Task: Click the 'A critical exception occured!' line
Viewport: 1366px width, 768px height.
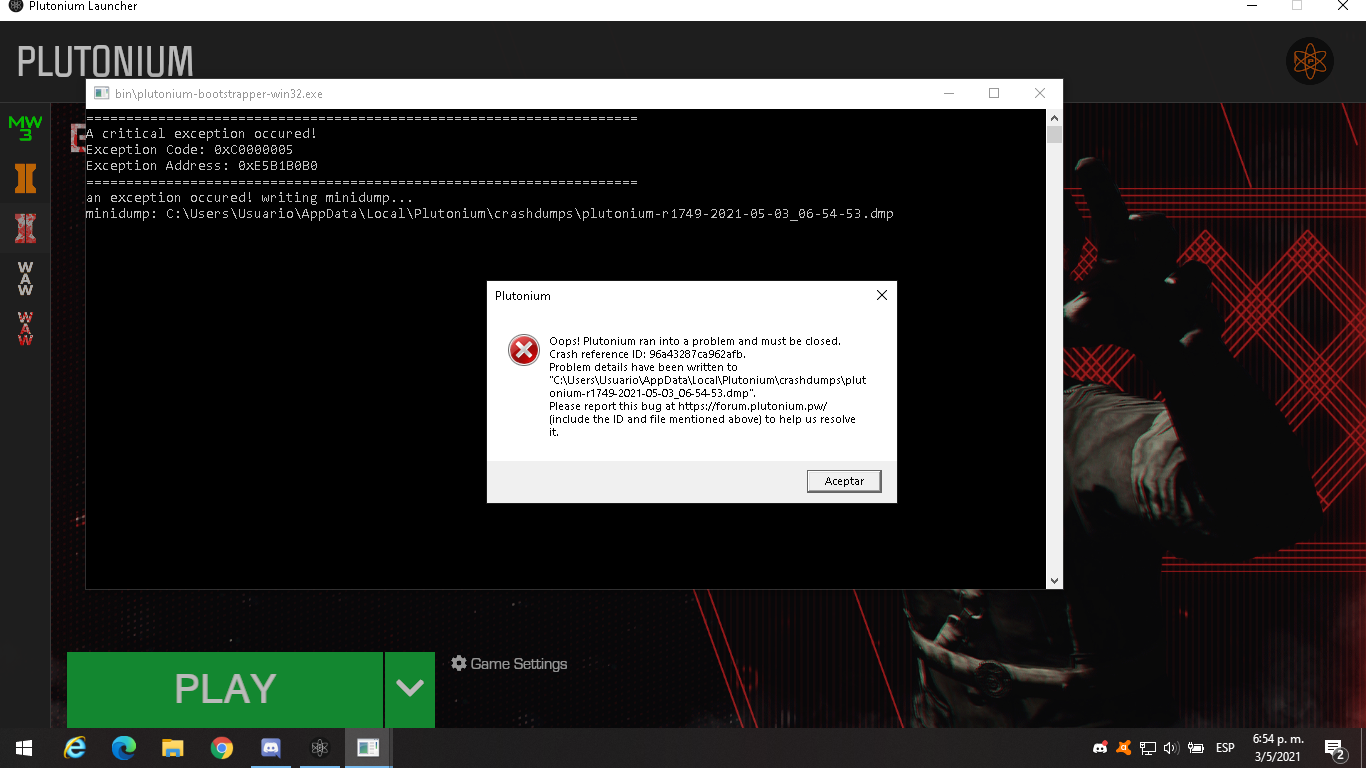Action: (202, 133)
